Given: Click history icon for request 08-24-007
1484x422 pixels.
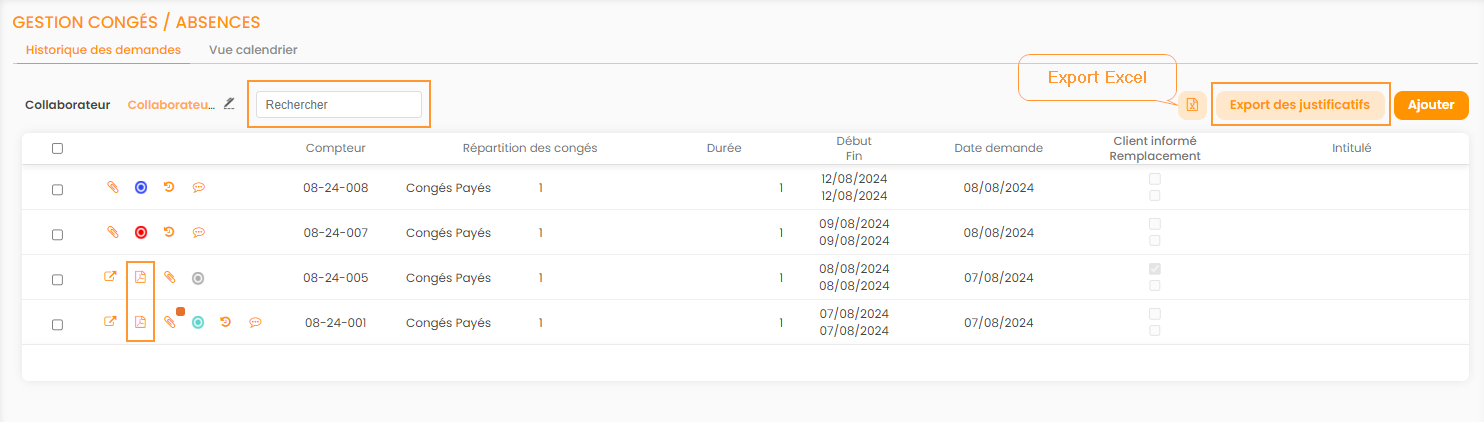Looking at the screenshot, I should pos(169,233).
